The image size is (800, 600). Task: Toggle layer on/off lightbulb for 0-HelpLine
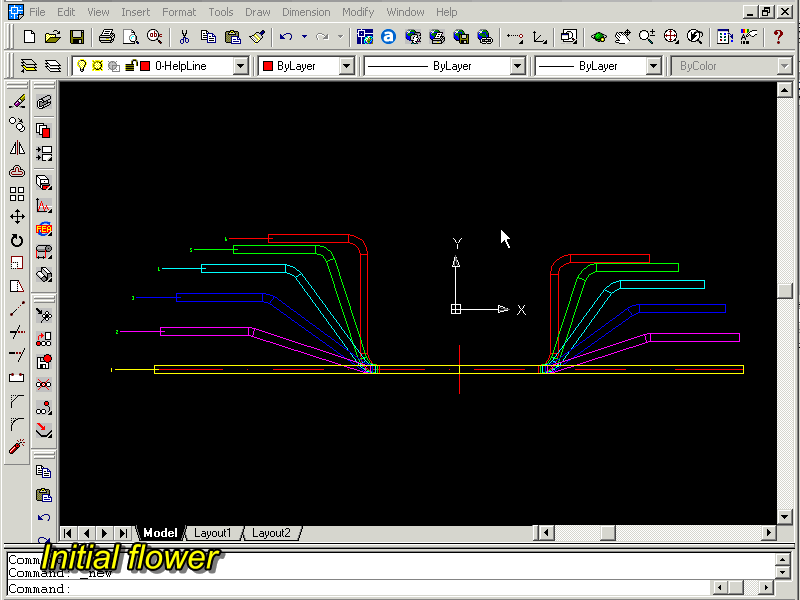click(x=82, y=66)
